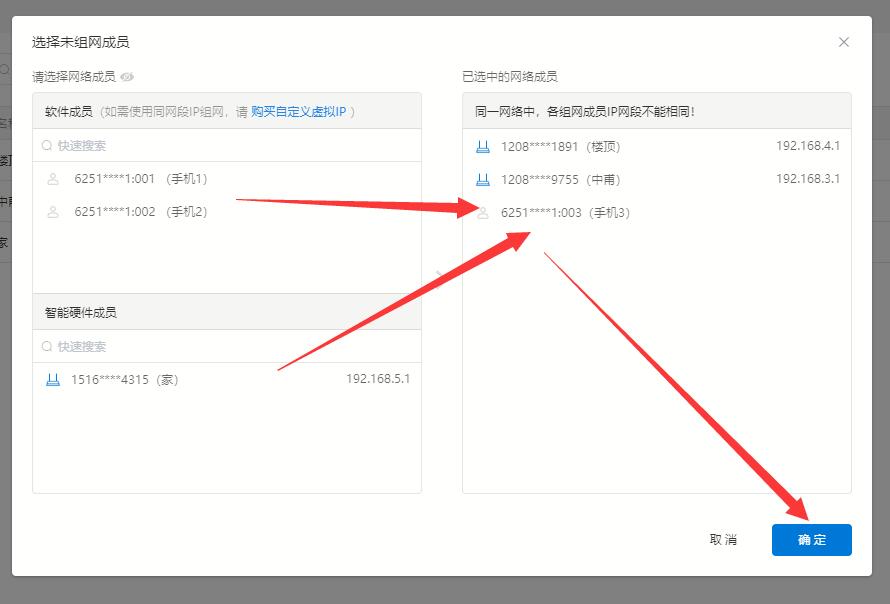Click the user icon beside 手机1
890x604 pixels.
(53, 179)
